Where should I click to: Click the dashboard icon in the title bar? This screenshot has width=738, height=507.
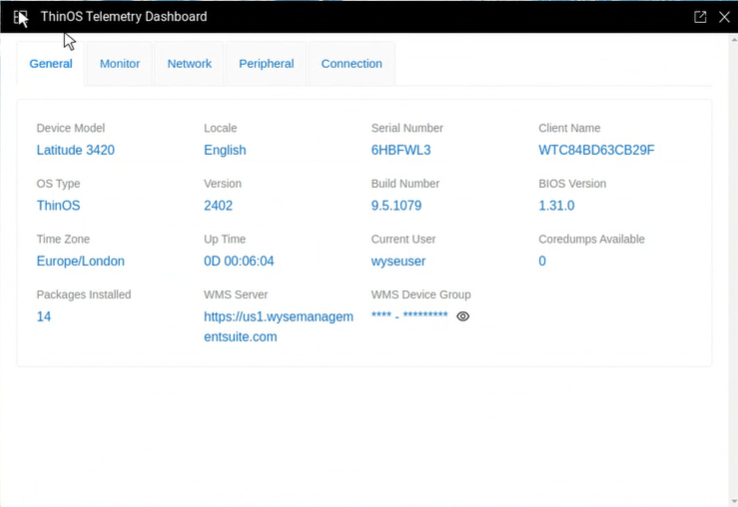tap(20, 17)
